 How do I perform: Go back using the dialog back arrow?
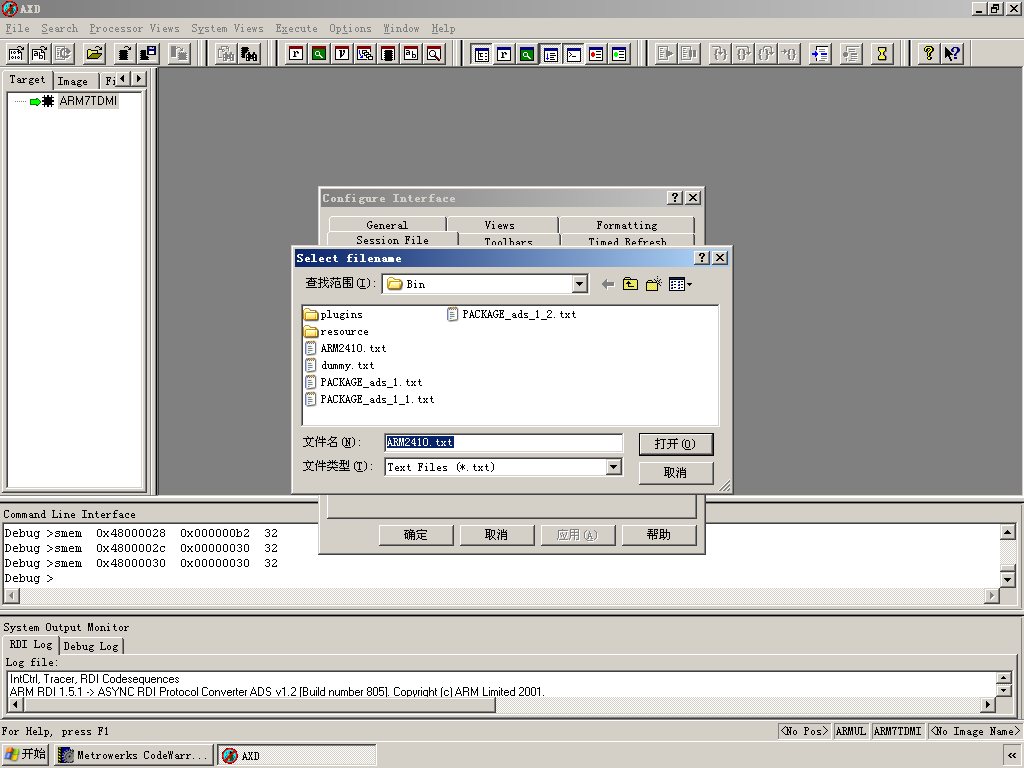(608, 284)
